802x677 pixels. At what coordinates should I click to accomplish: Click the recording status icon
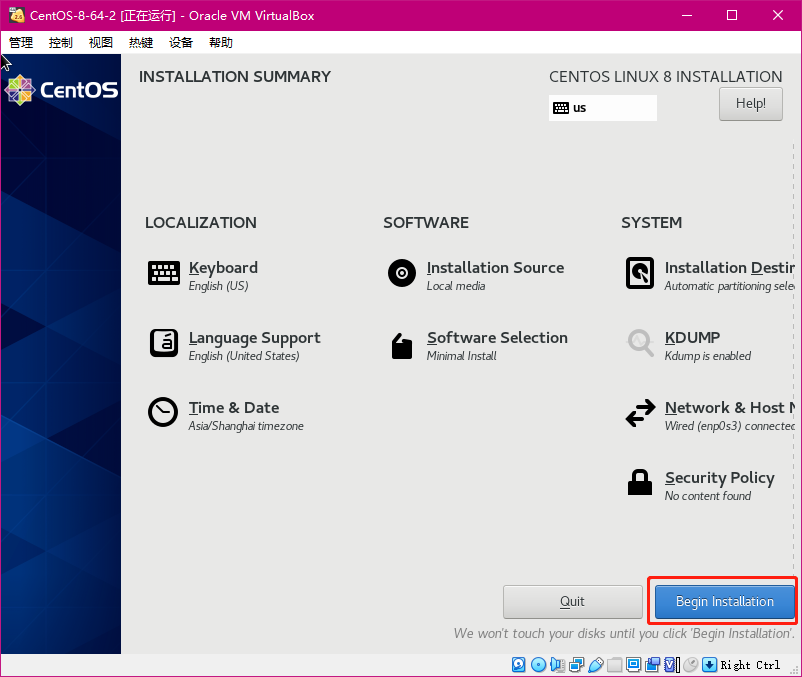(653, 665)
